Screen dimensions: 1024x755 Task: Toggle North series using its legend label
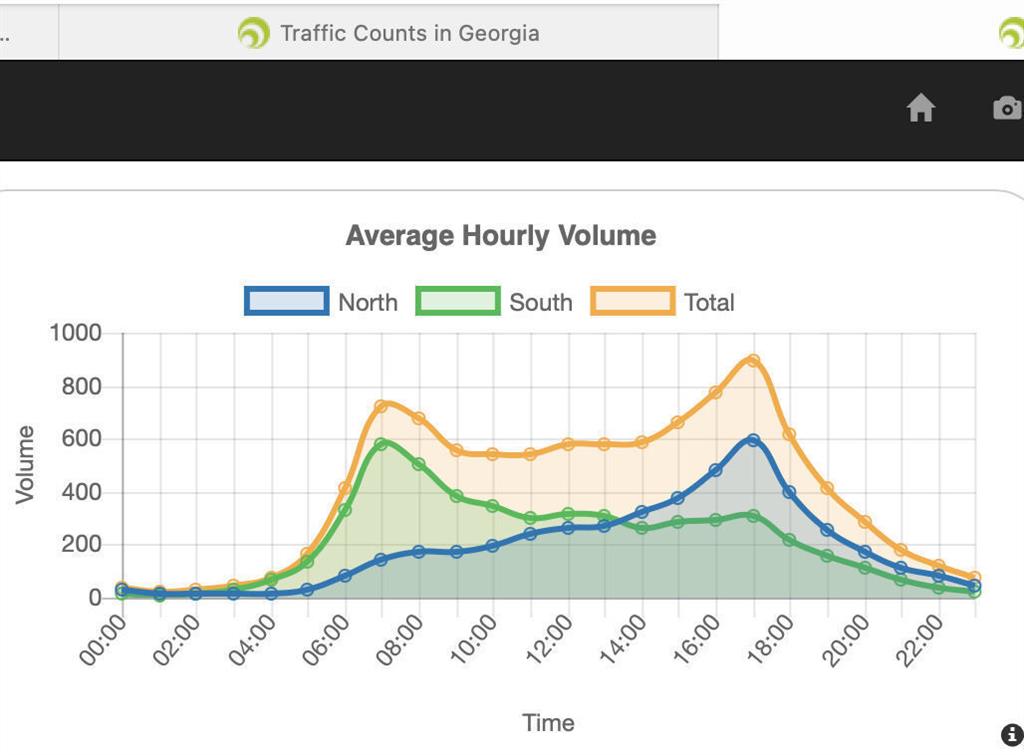367,302
